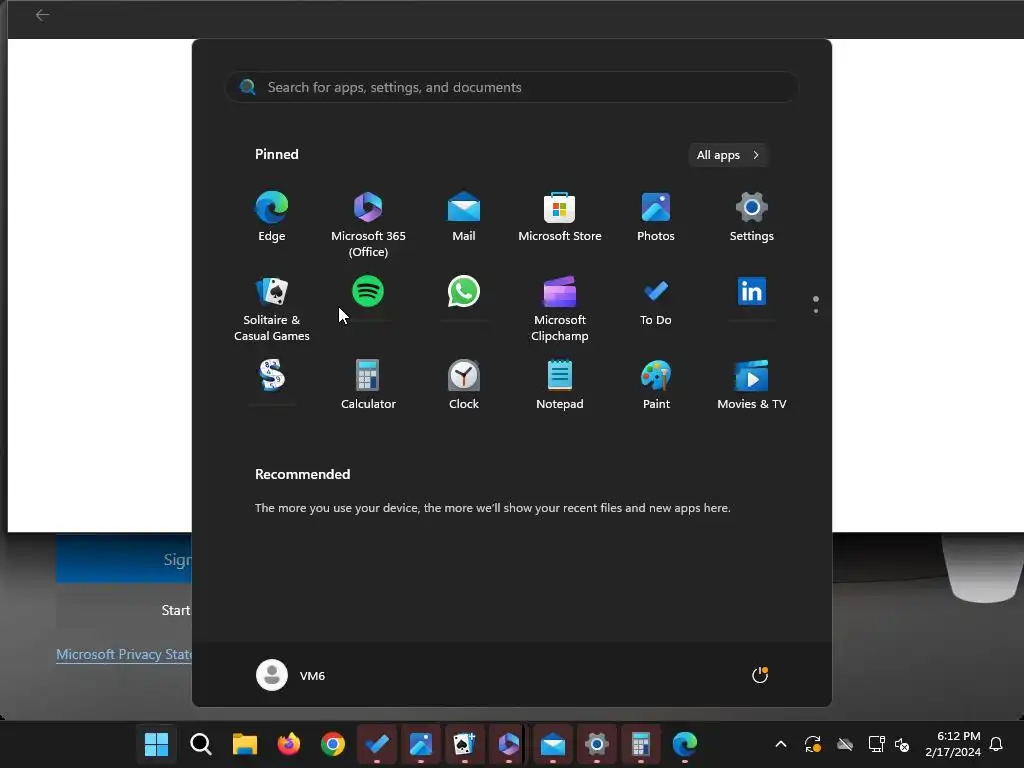Open the pinned Paint app

[x=656, y=385]
